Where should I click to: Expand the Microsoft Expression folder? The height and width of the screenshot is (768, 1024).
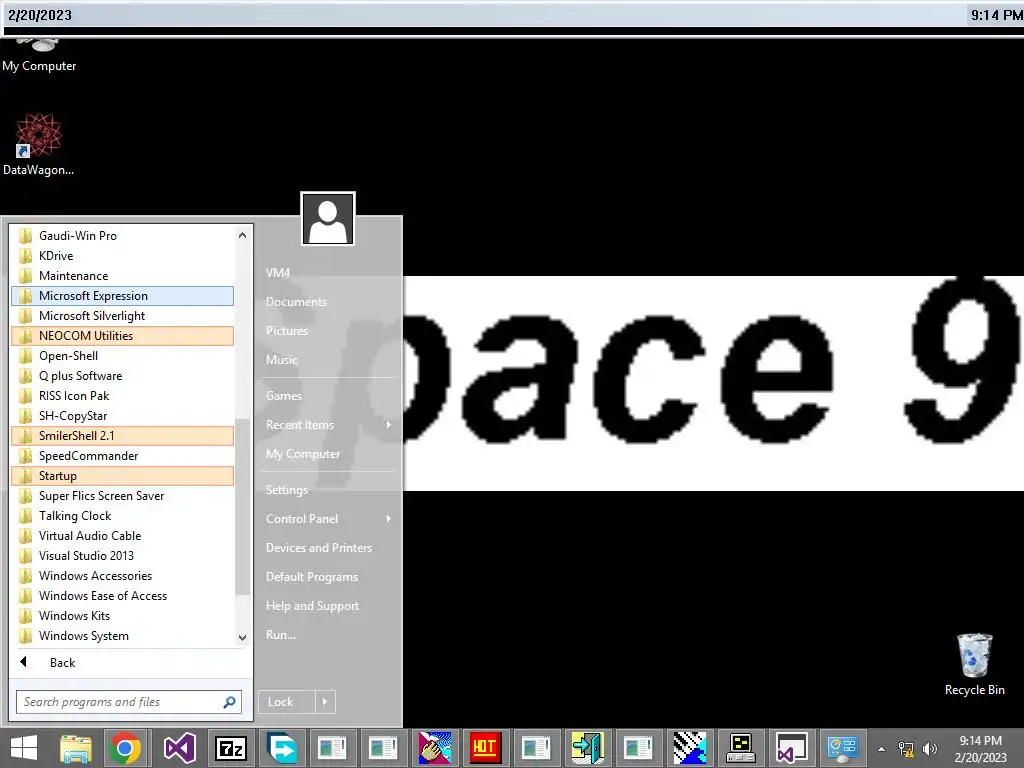tap(123, 296)
